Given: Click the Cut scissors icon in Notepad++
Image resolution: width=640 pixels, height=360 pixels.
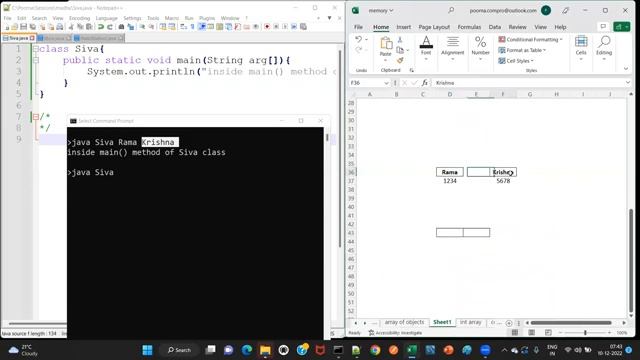Looking at the screenshot, I should click(71, 27).
